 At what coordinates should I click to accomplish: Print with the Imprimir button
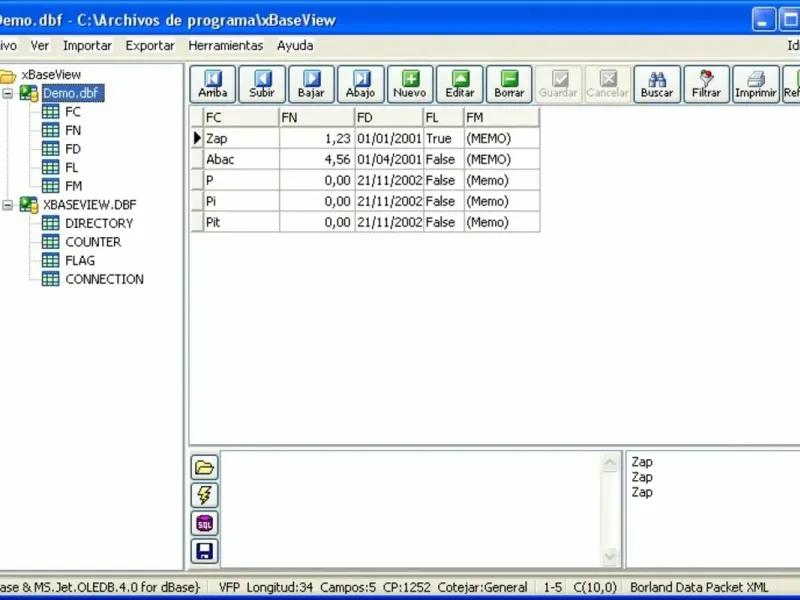click(x=756, y=84)
